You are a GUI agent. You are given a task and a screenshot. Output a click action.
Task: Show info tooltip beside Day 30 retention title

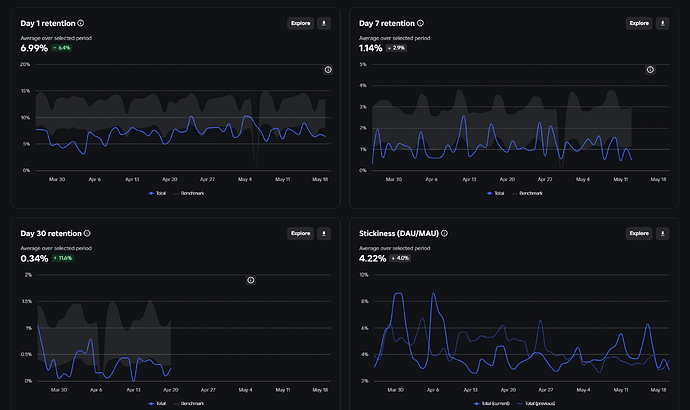click(87, 233)
